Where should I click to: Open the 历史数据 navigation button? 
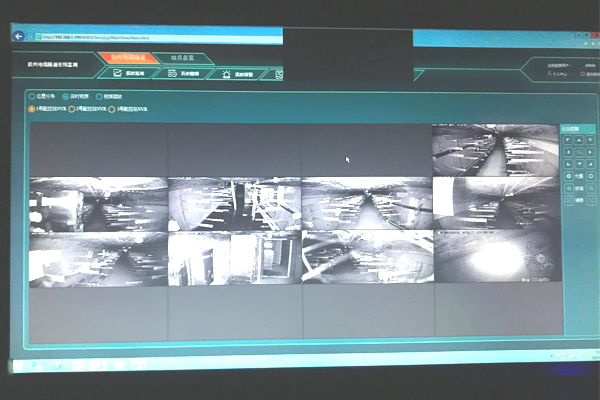pyautogui.click(x=181, y=74)
